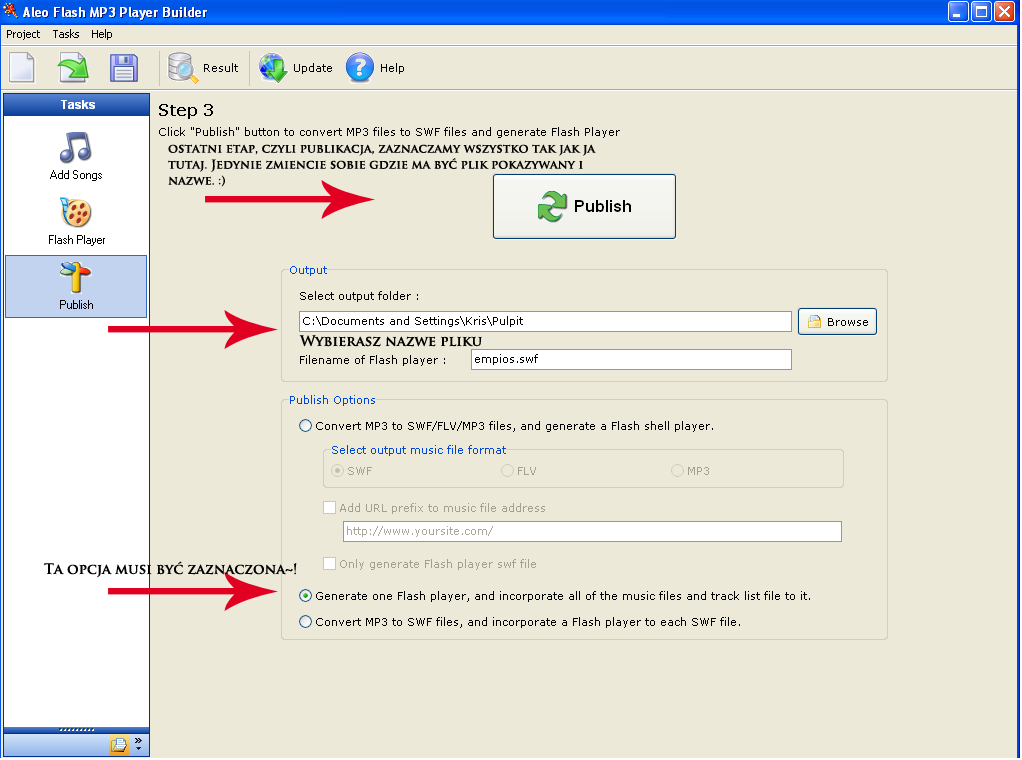Click the app icon in title bar
This screenshot has width=1022, height=760.
(x=10, y=11)
